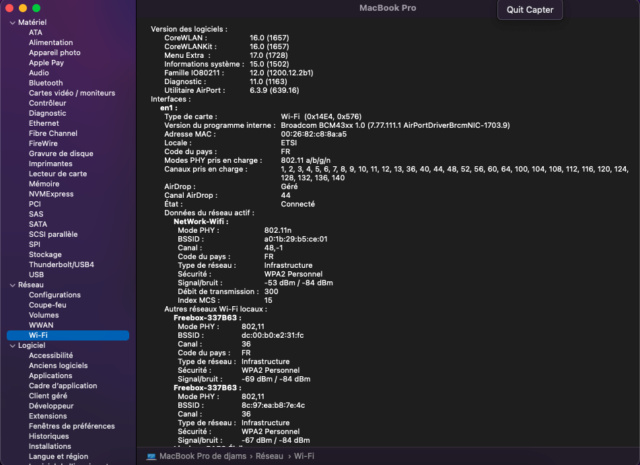Select Fibre Channel sidebar item
This screenshot has height=465, width=640.
[53, 133]
